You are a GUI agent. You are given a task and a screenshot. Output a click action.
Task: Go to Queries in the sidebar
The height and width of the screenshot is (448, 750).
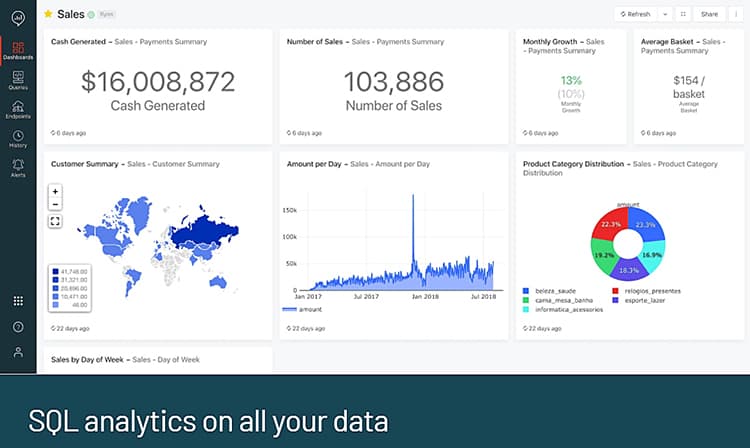[18, 80]
